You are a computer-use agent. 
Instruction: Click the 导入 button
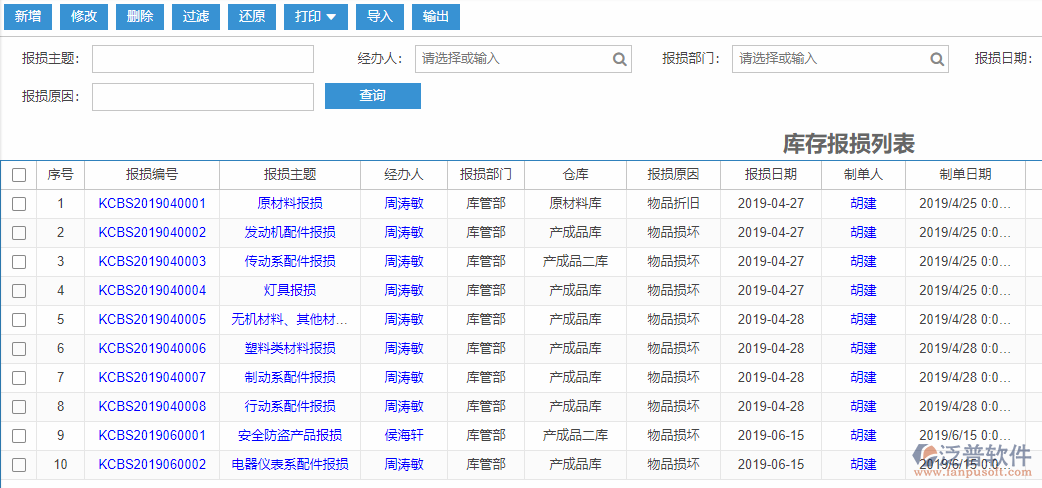[379, 17]
